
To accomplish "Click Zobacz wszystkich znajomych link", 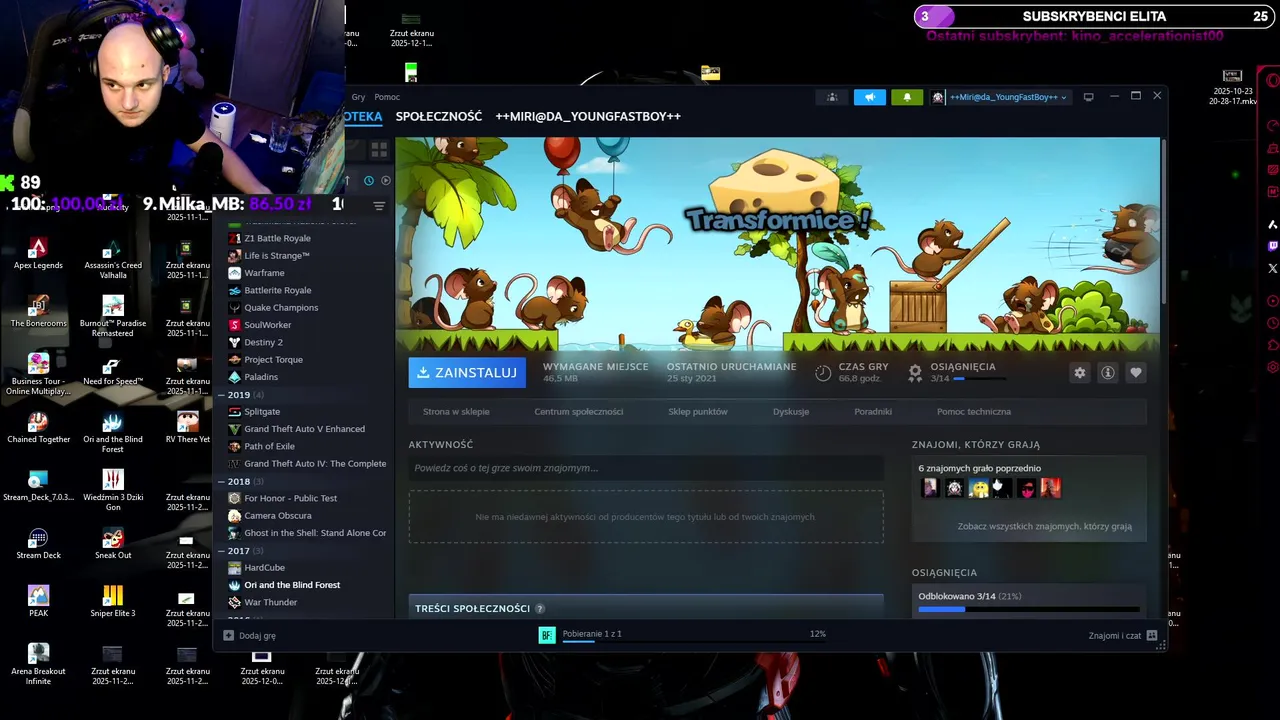I will coord(1044,526).
